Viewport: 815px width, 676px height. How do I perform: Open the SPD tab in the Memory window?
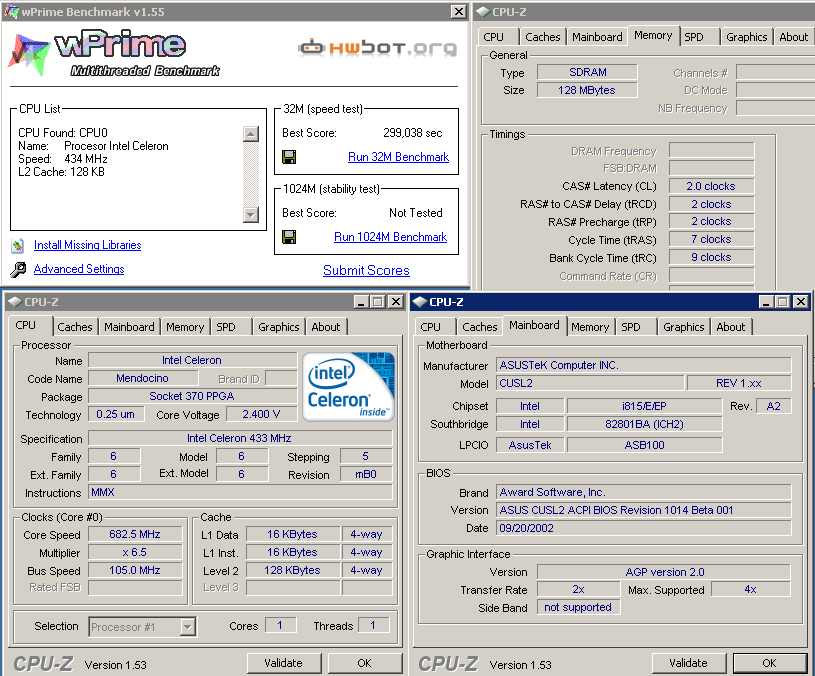[694, 37]
